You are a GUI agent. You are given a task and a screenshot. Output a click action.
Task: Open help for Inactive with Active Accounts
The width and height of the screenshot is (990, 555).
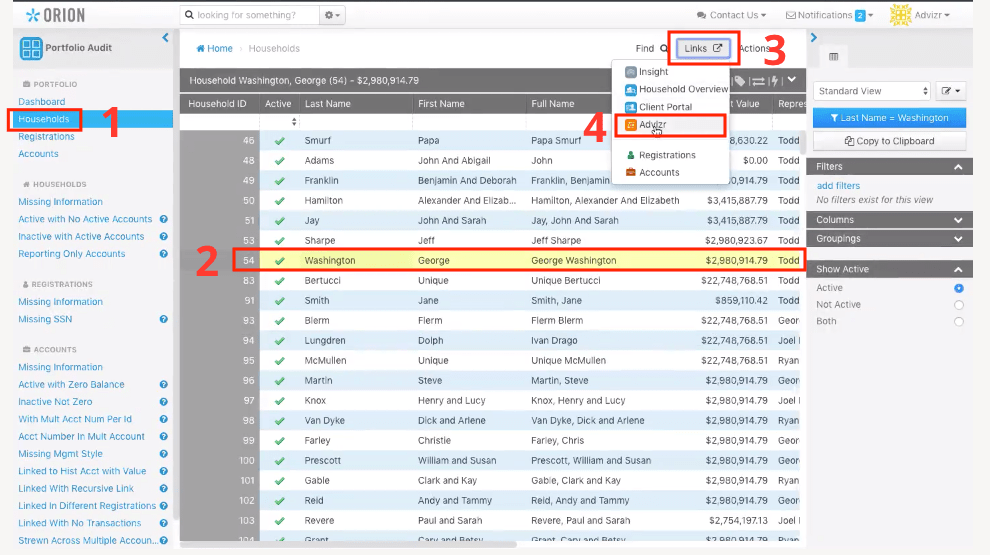164,236
